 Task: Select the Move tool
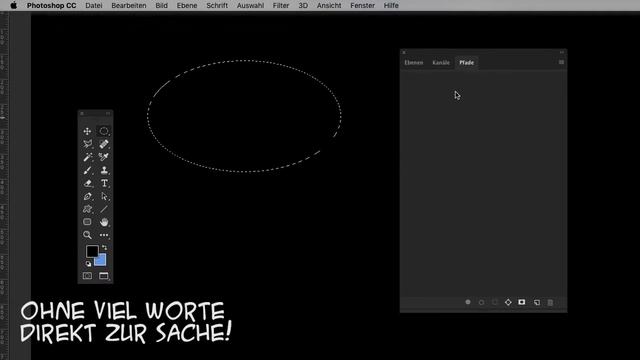[x=87, y=131]
